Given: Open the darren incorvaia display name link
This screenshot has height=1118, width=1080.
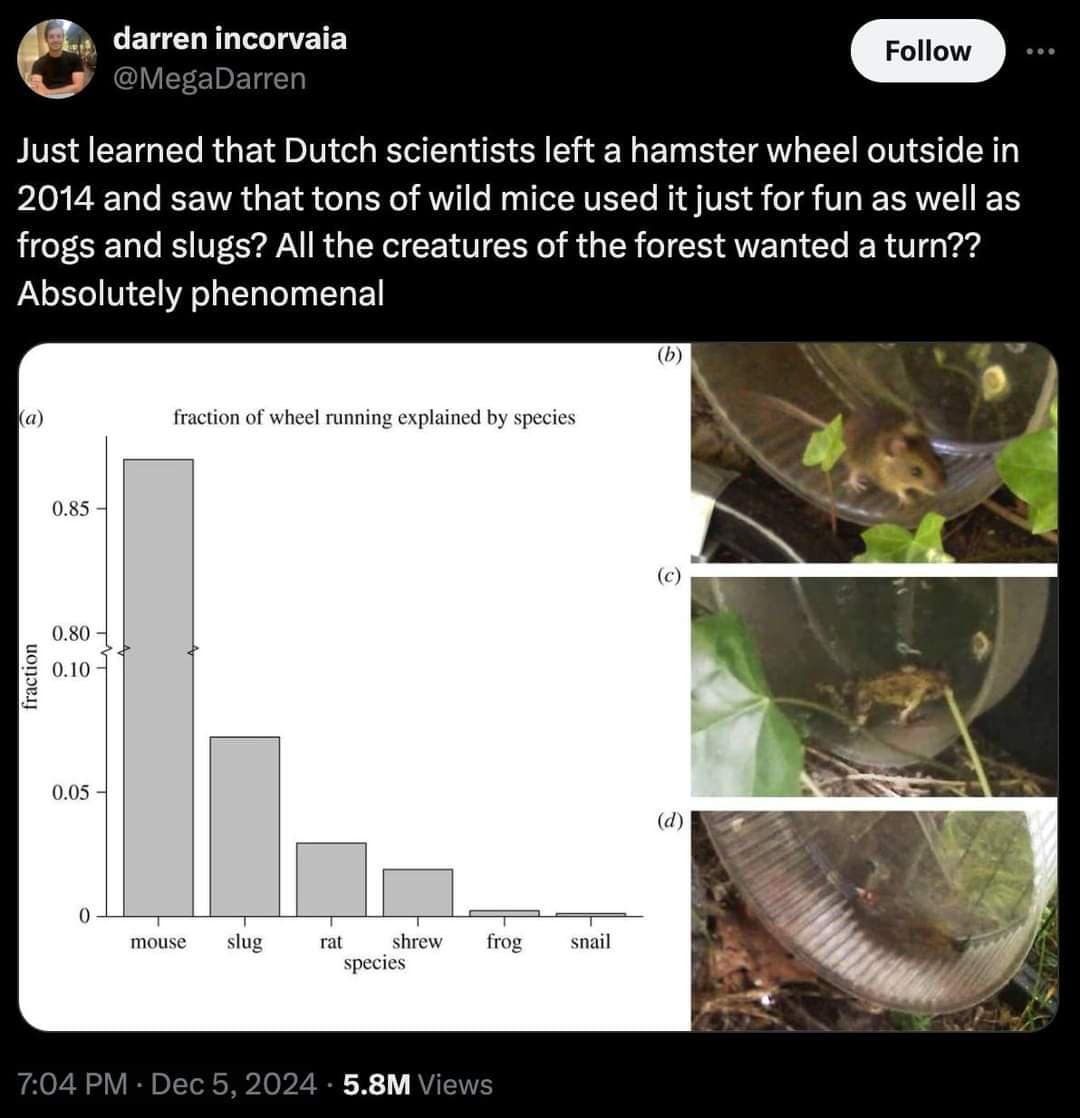Looking at the screenshot, I should point(230,39).
